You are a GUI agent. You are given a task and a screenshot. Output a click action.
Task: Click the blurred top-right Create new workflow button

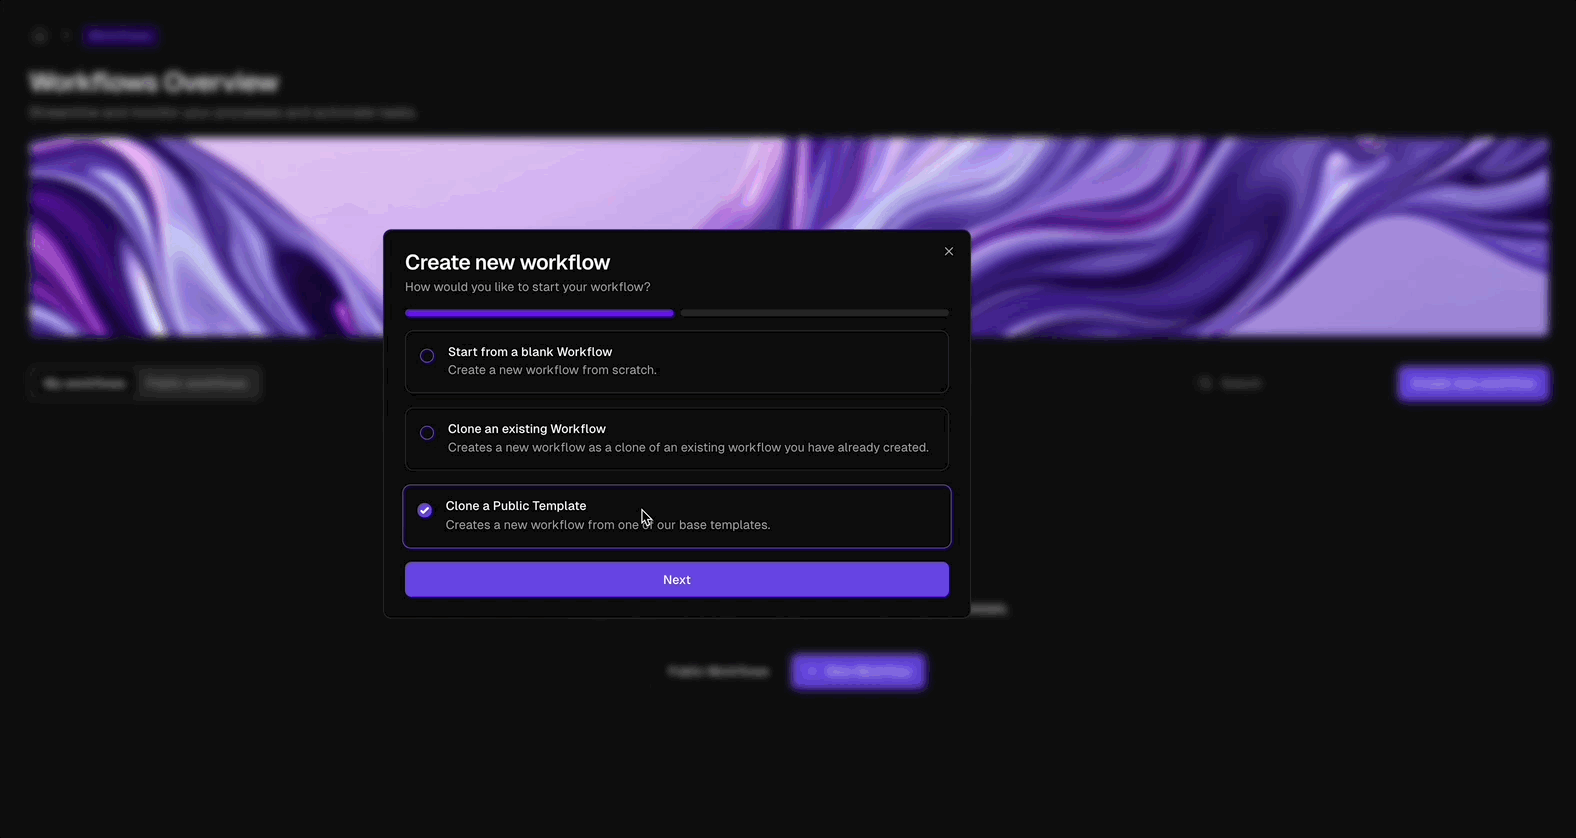[1473, 383]
